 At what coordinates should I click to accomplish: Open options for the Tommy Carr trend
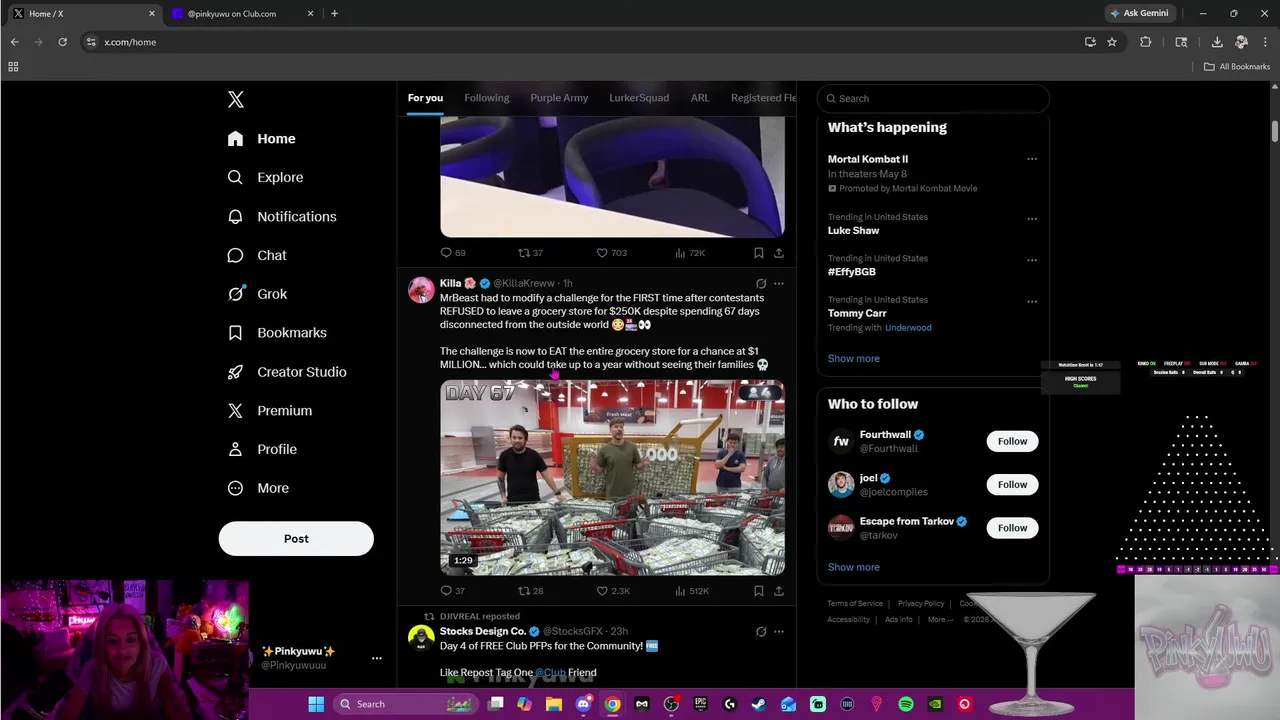point(1032,301)
